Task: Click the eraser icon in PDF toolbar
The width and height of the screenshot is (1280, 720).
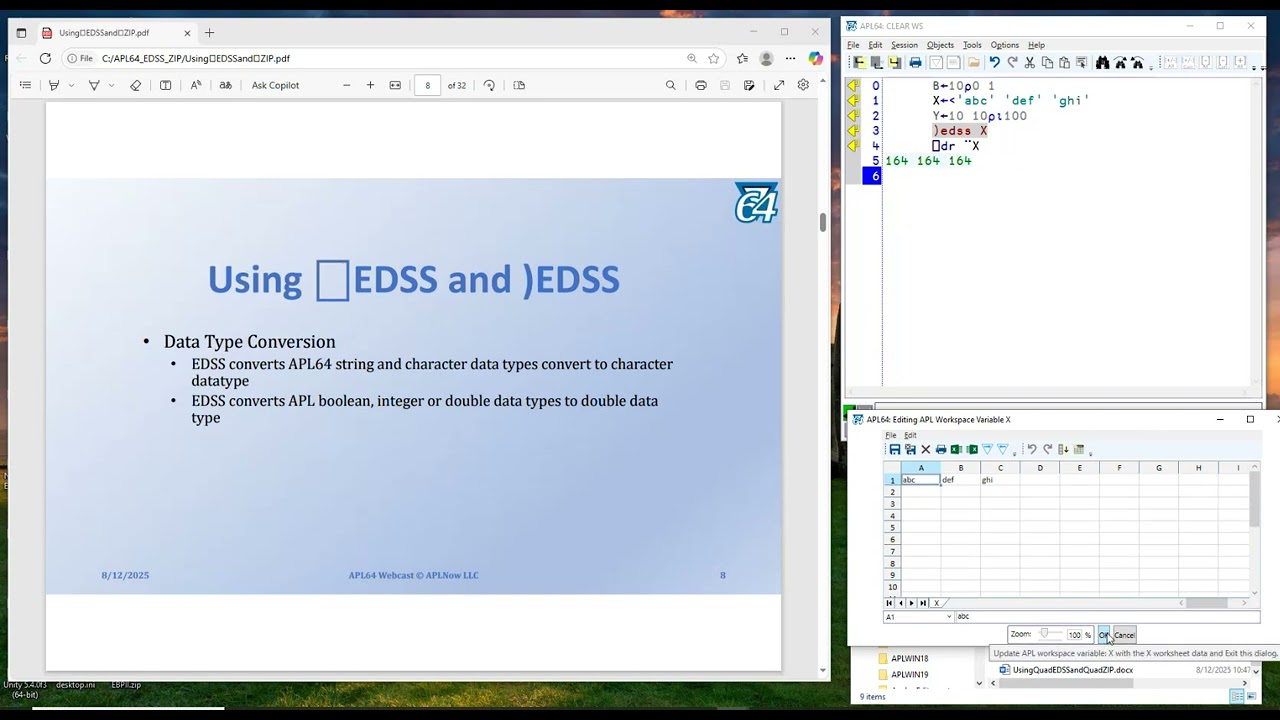Action: [136, 85]
